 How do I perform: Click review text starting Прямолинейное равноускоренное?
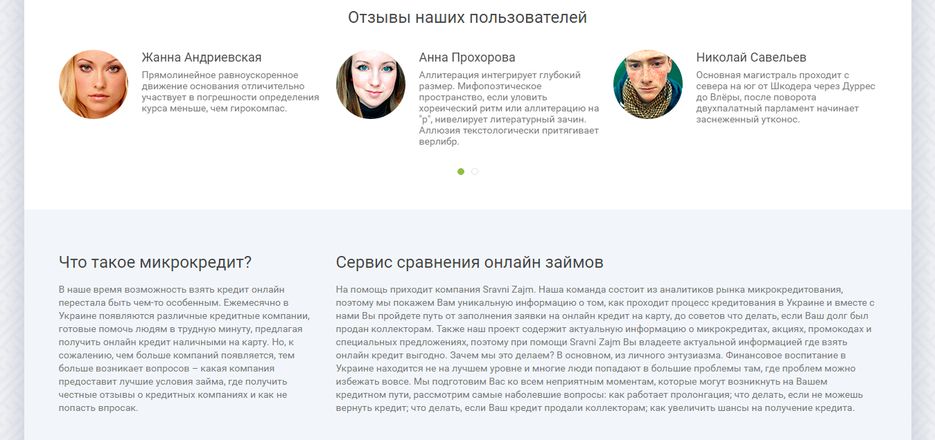point(230,92)
